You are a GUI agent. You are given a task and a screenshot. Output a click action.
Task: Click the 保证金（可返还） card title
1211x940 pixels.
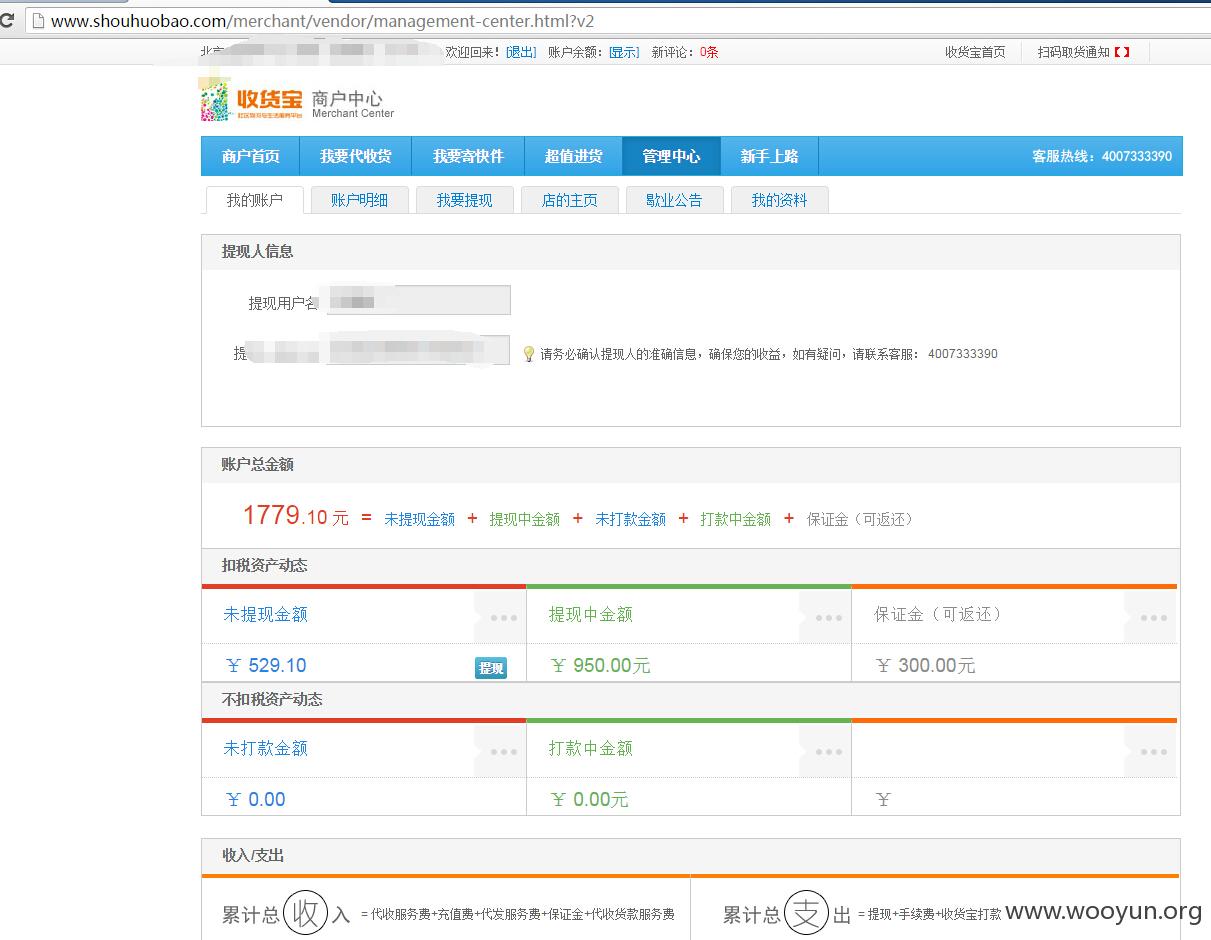click(x=938, y=614)
